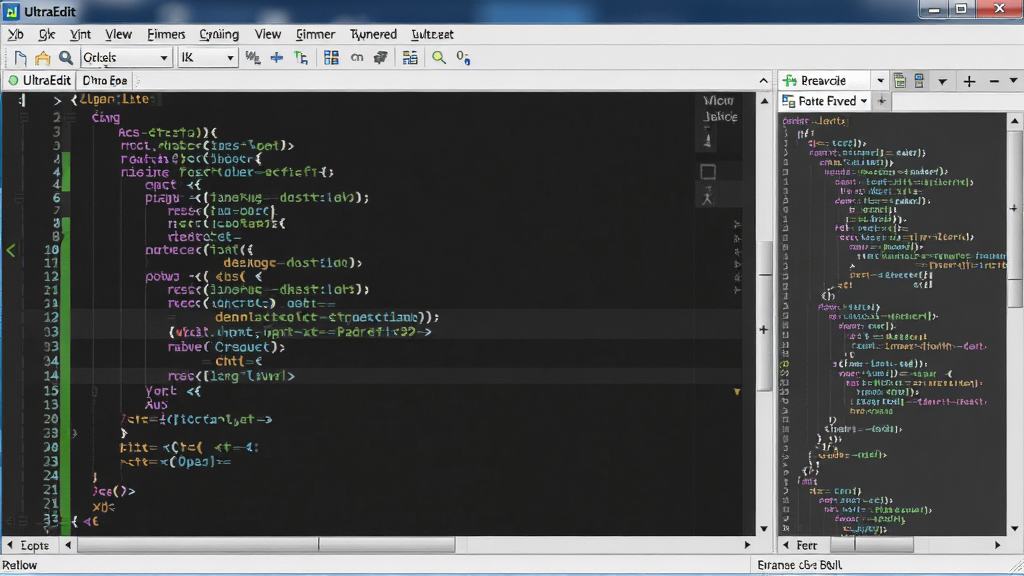
Task: Click the UltraEdit app icon in title bar
Action: tap(12, 12)
